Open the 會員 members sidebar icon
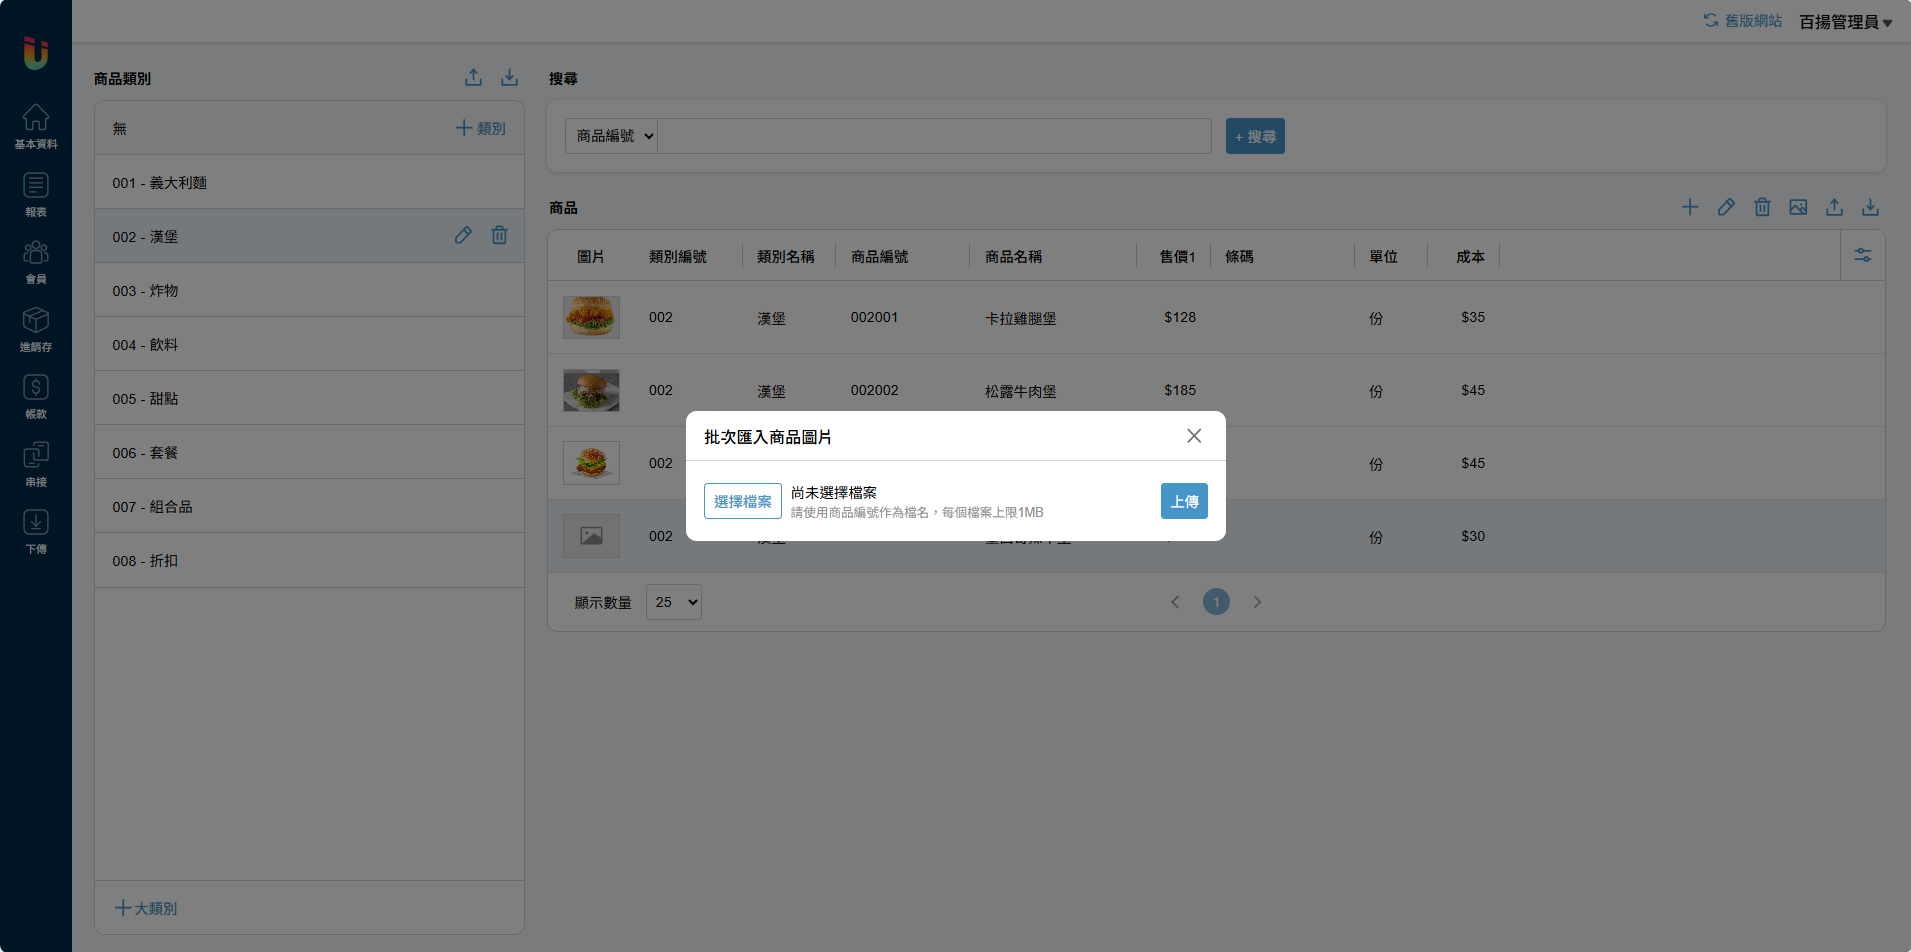1911x952 pixels. [36, 261]
